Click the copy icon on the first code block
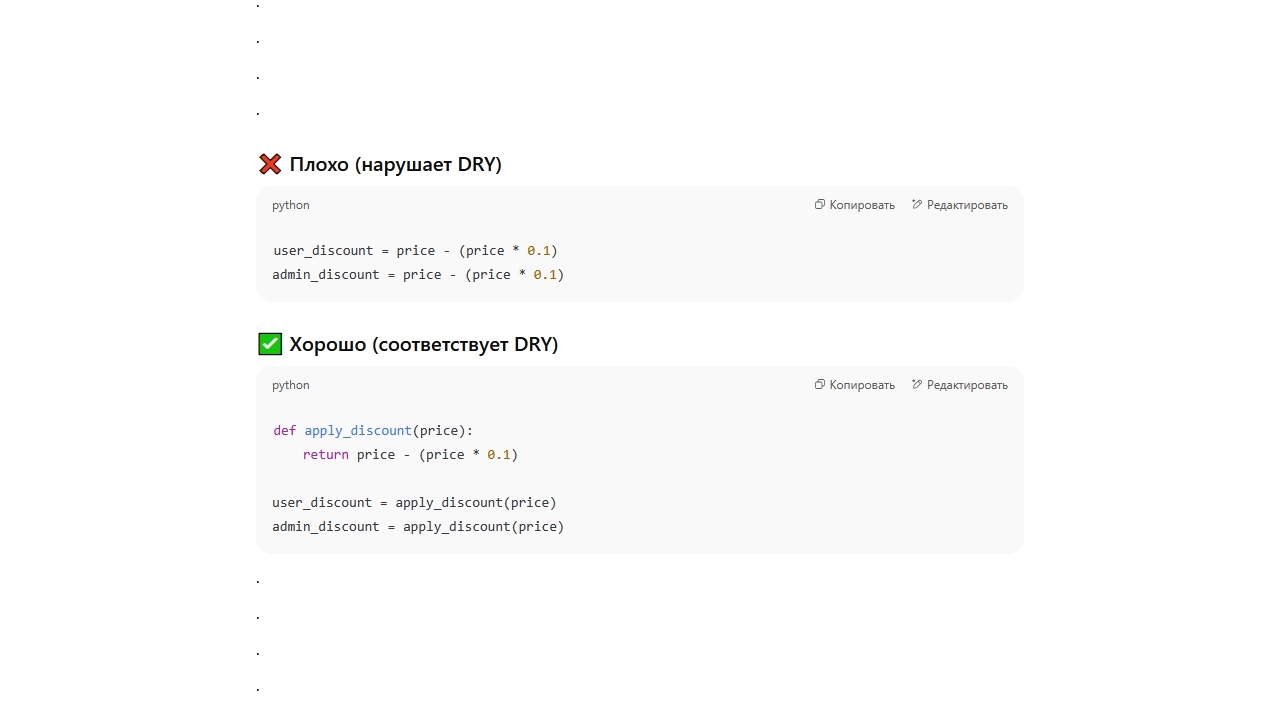1280x720 pixels. pos(819,205)
